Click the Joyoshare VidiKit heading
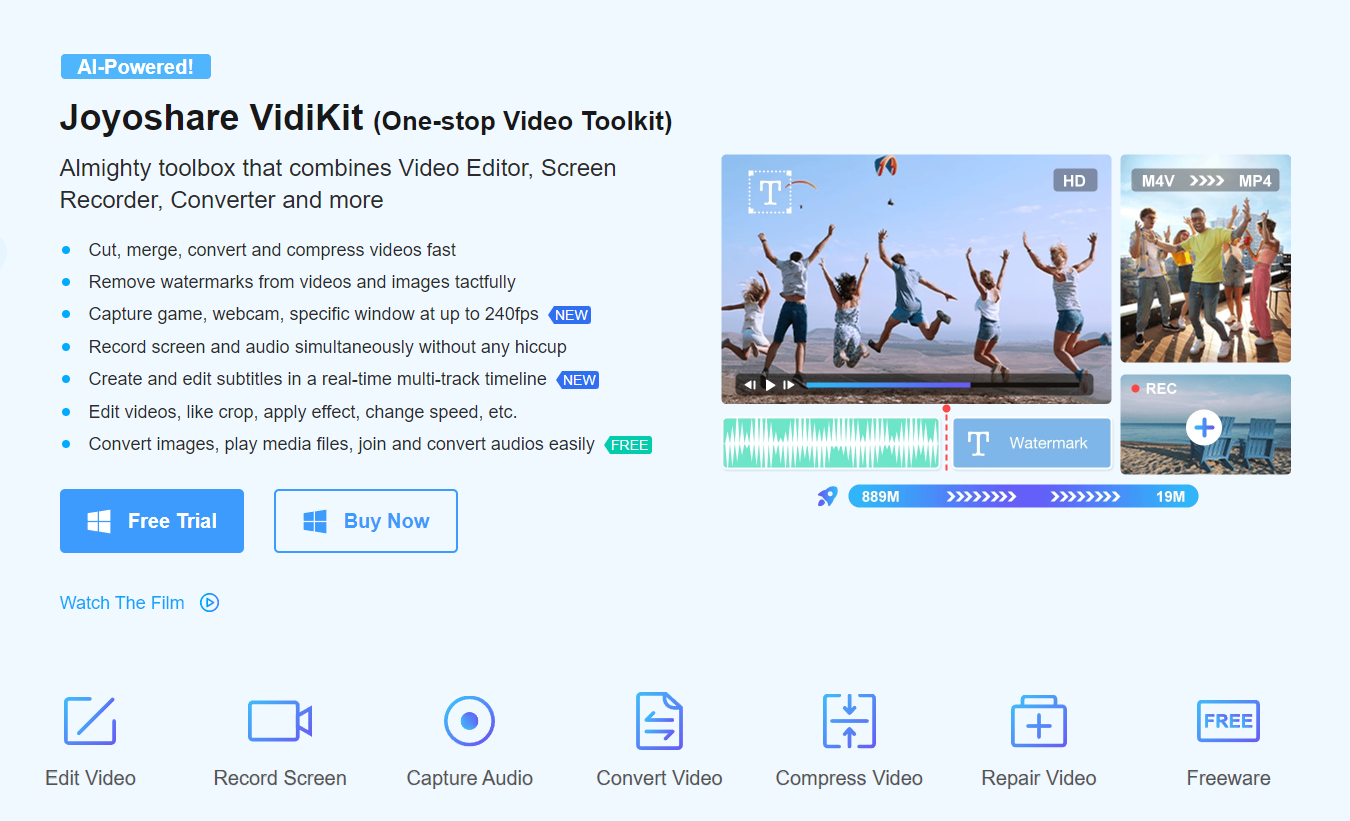The image size is (1350, 821). point(366,118)
